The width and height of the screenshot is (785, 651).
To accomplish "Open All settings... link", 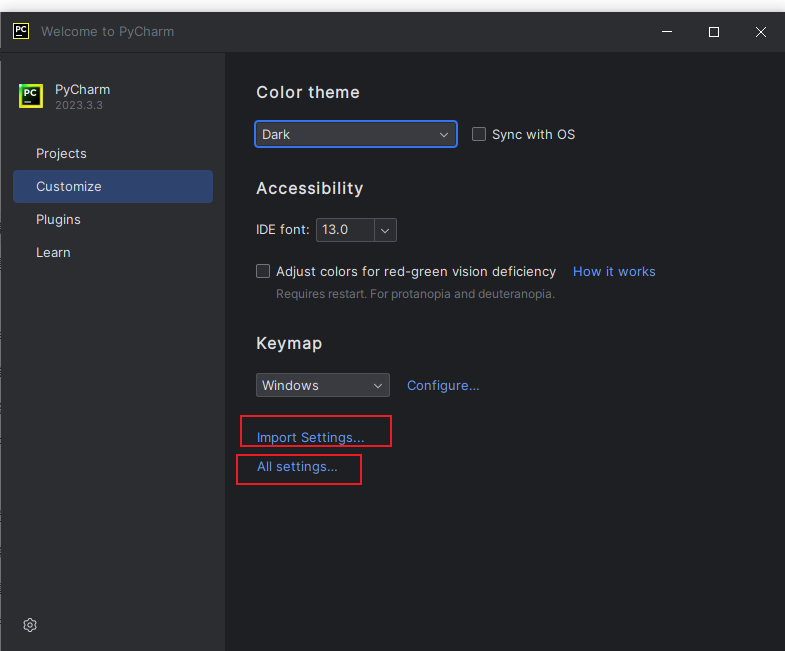I will (297, 467).
